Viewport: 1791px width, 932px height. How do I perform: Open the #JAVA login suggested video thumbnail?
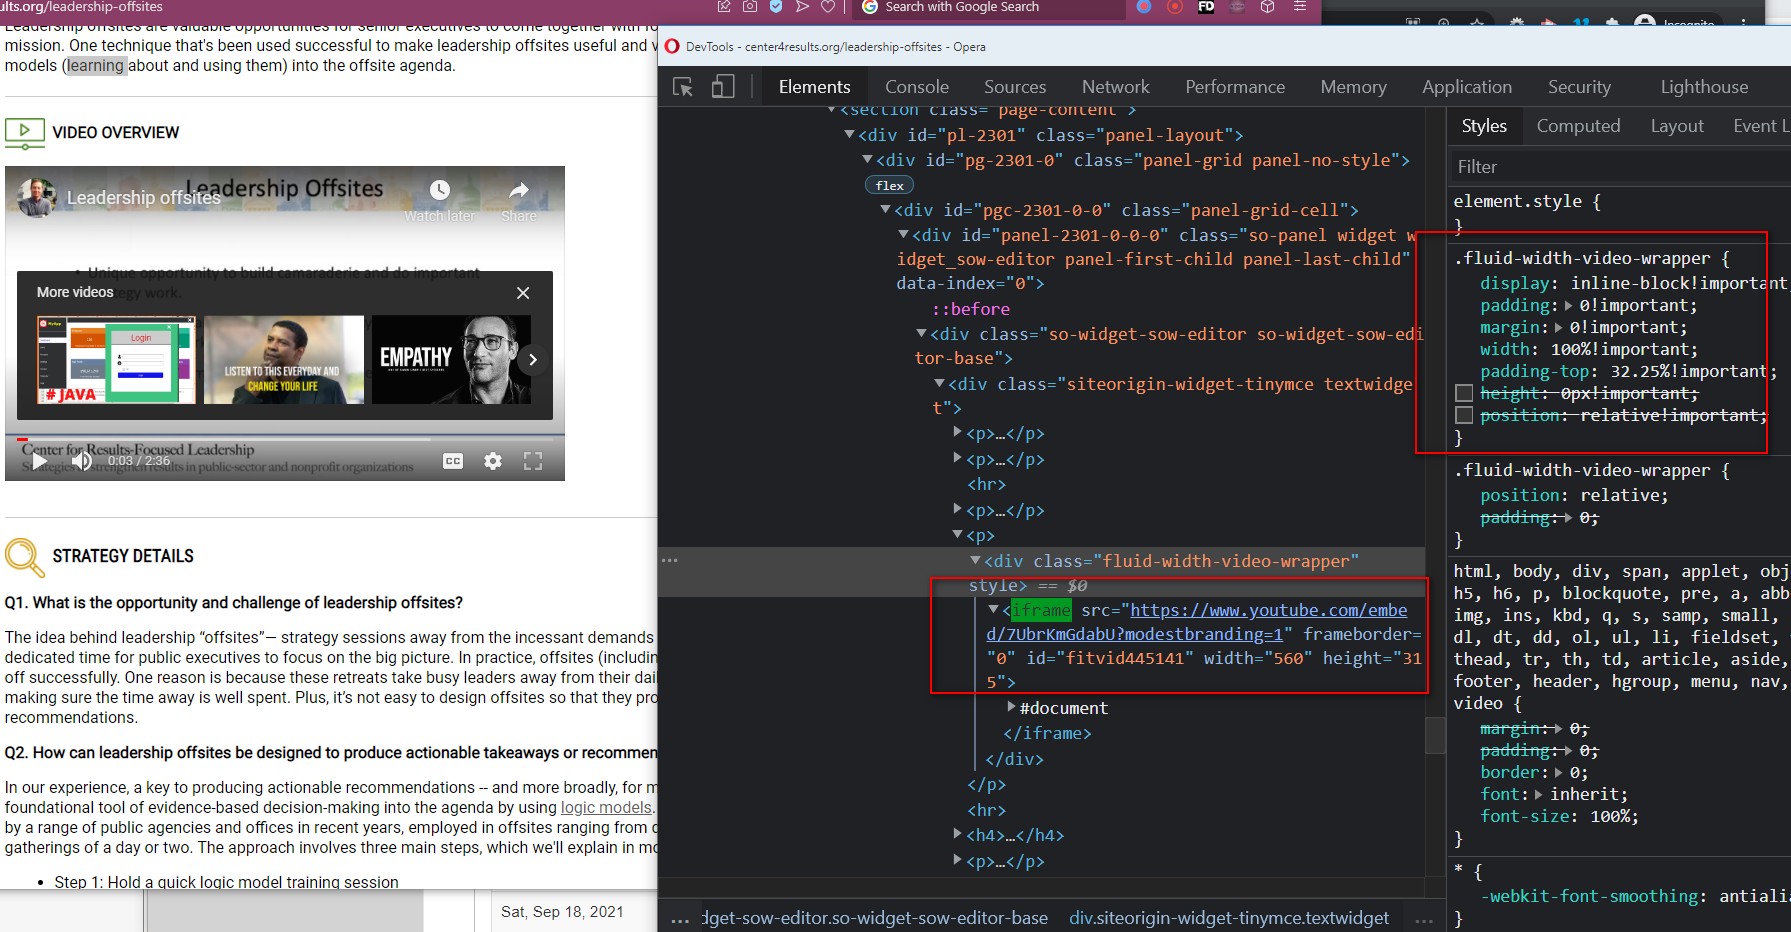116,360
